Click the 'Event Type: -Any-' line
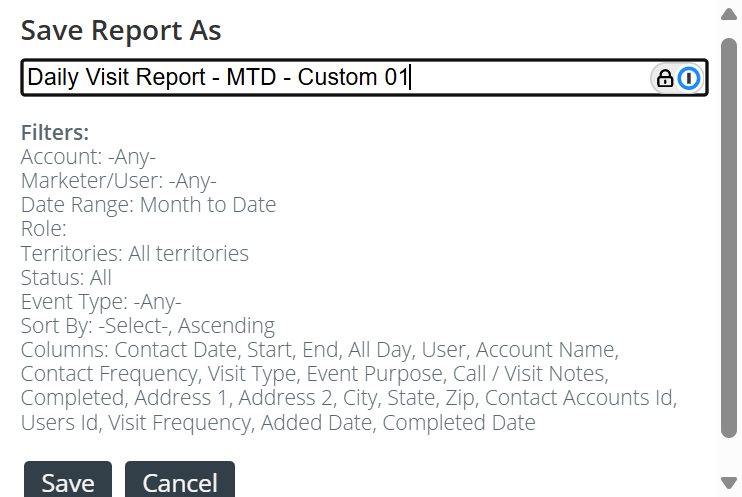The height and width of the screenshot is (497, 742). tap(101, 302)
